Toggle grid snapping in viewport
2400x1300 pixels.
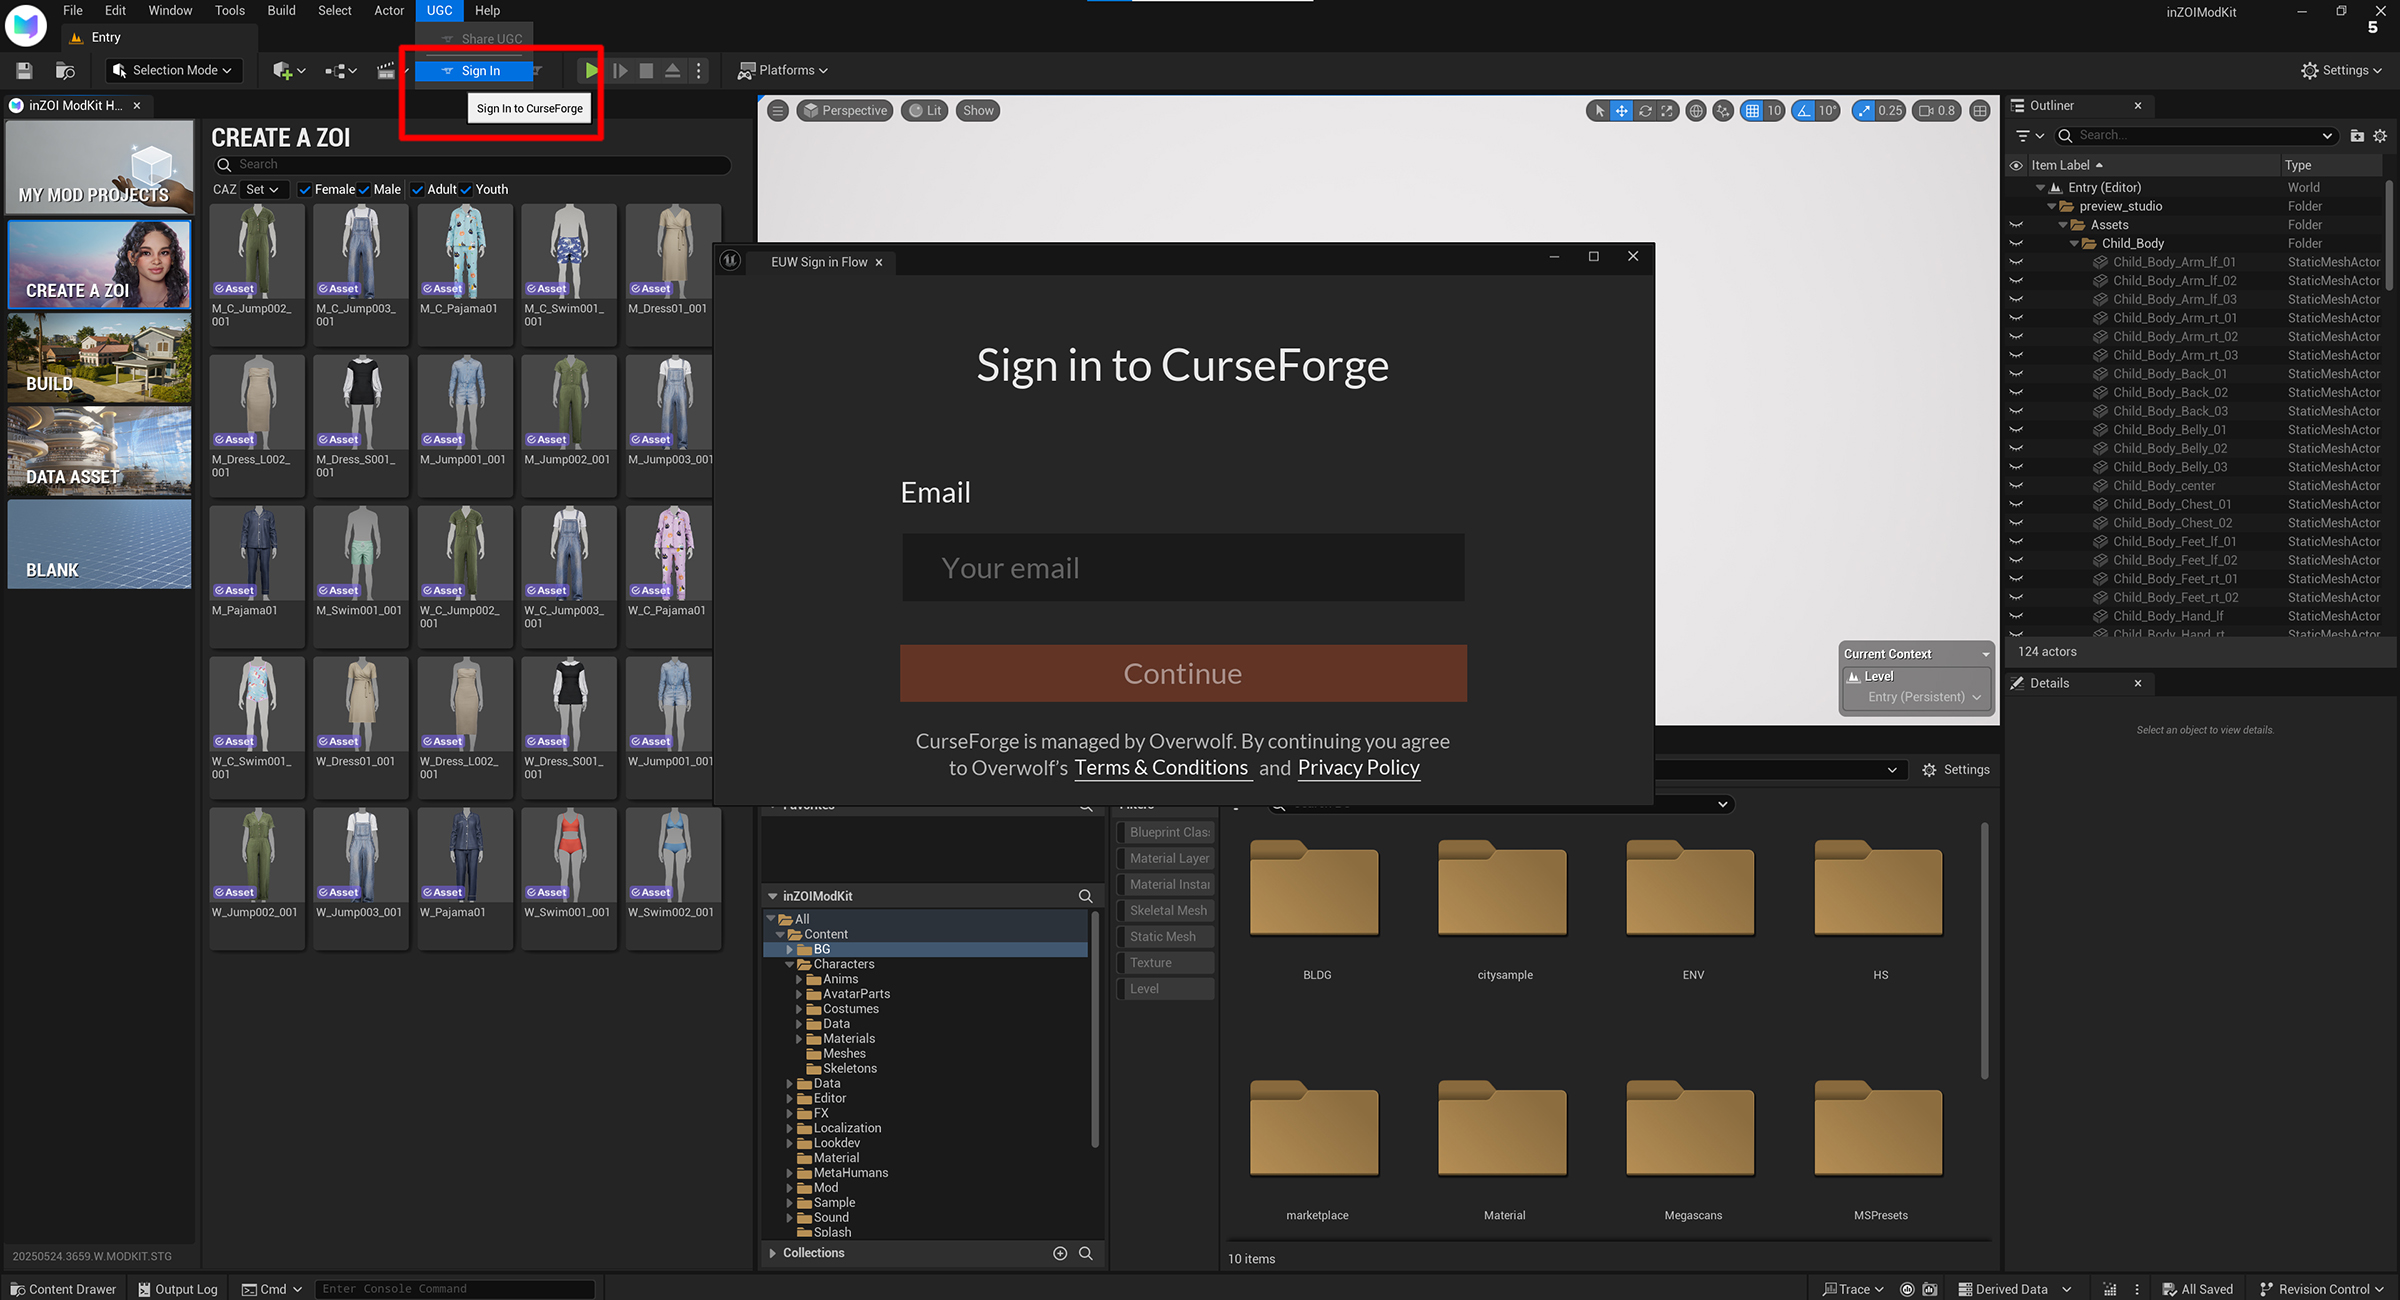tap(1752, 111)
